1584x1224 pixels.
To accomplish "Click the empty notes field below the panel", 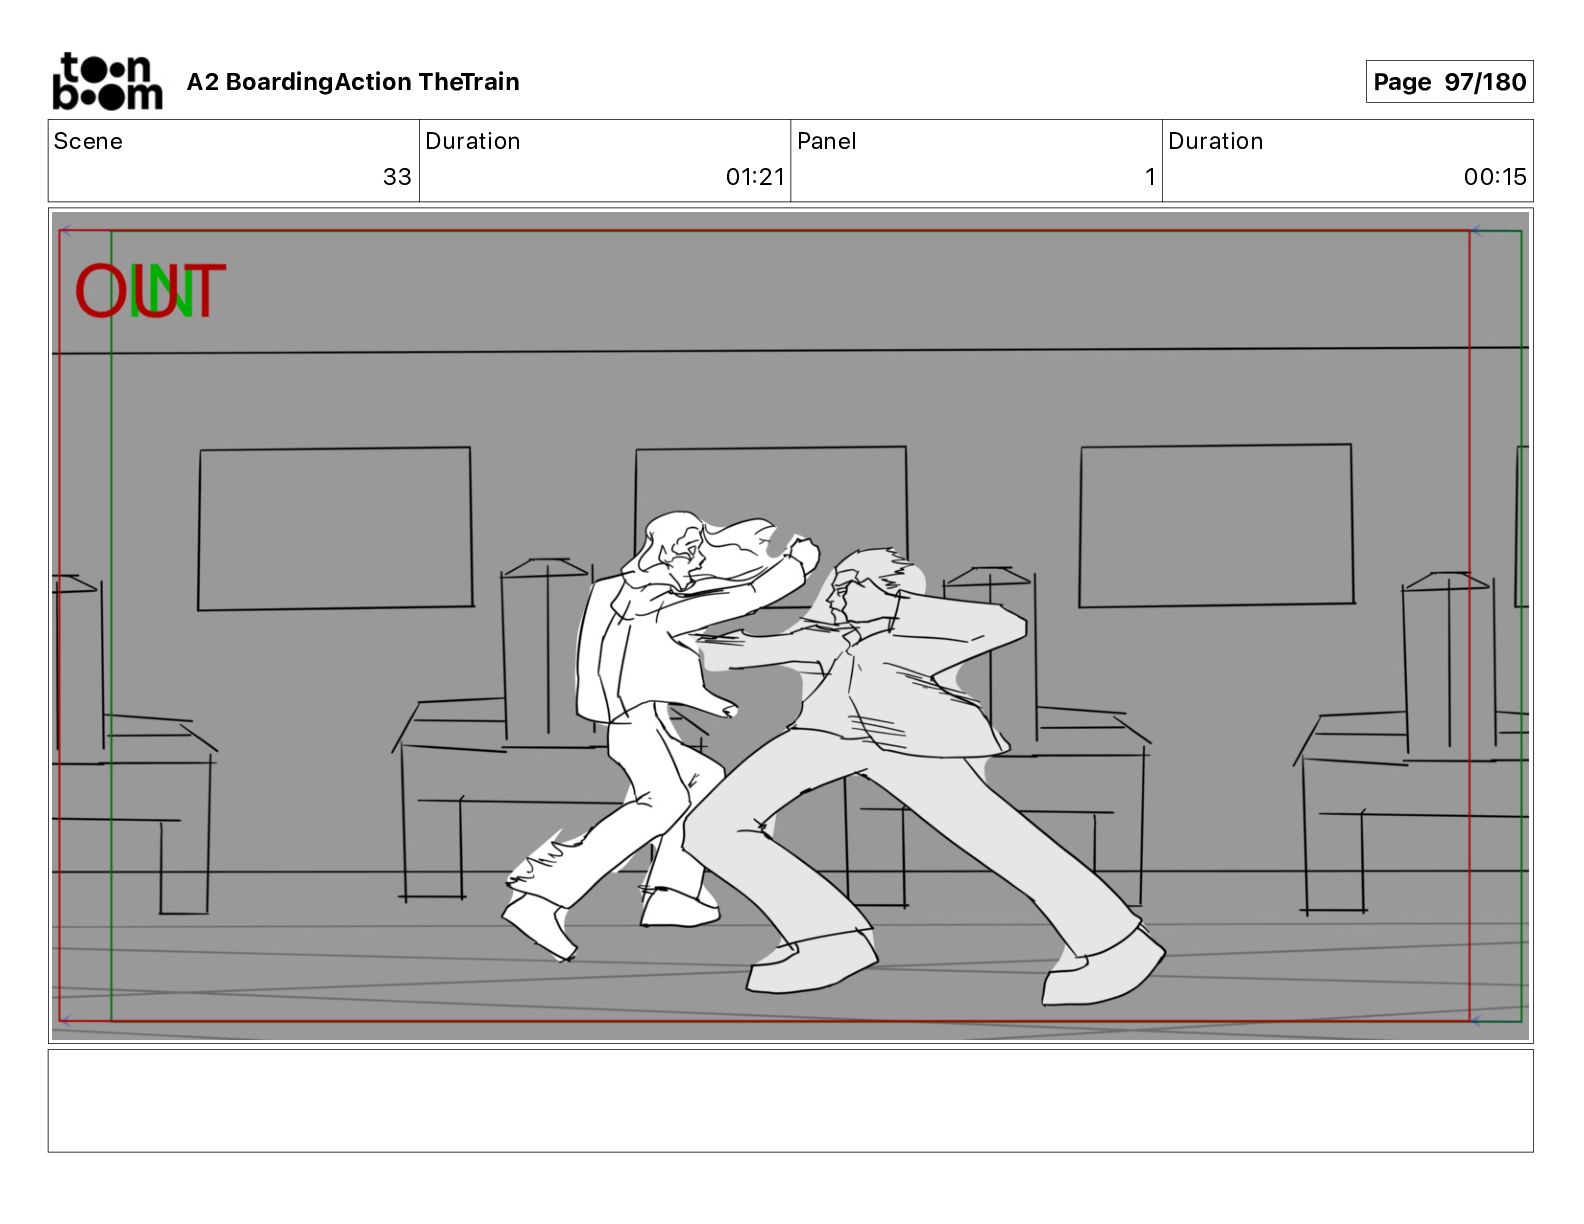I will 790,1101.
